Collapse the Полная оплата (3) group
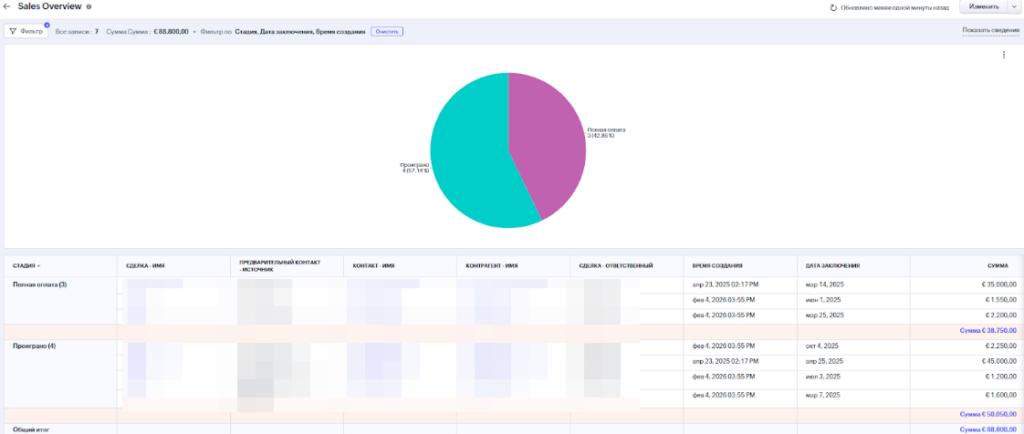The width and height of the screenshot is (1024, 434). coord(39,285)
